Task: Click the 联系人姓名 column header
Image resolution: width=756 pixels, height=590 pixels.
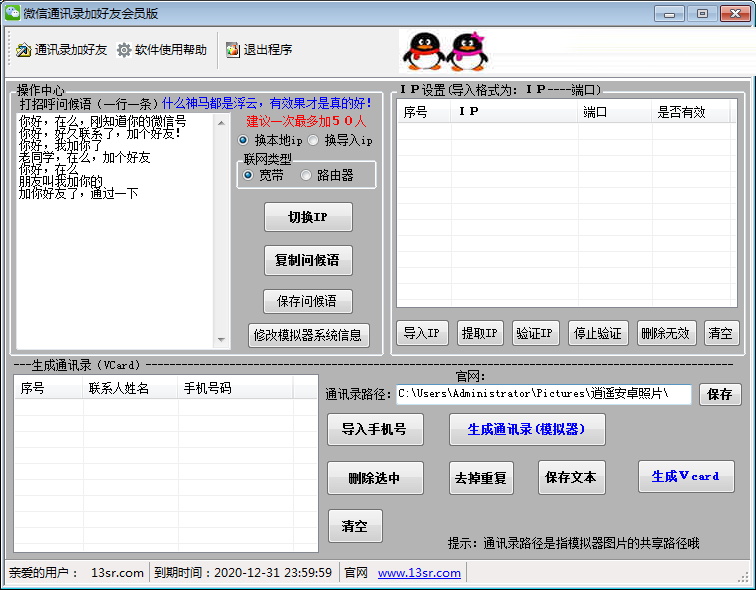Action: pos(130,388)
